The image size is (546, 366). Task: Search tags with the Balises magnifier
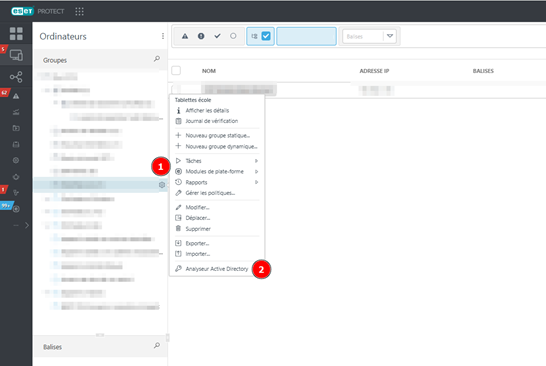[x=157, y=345]
